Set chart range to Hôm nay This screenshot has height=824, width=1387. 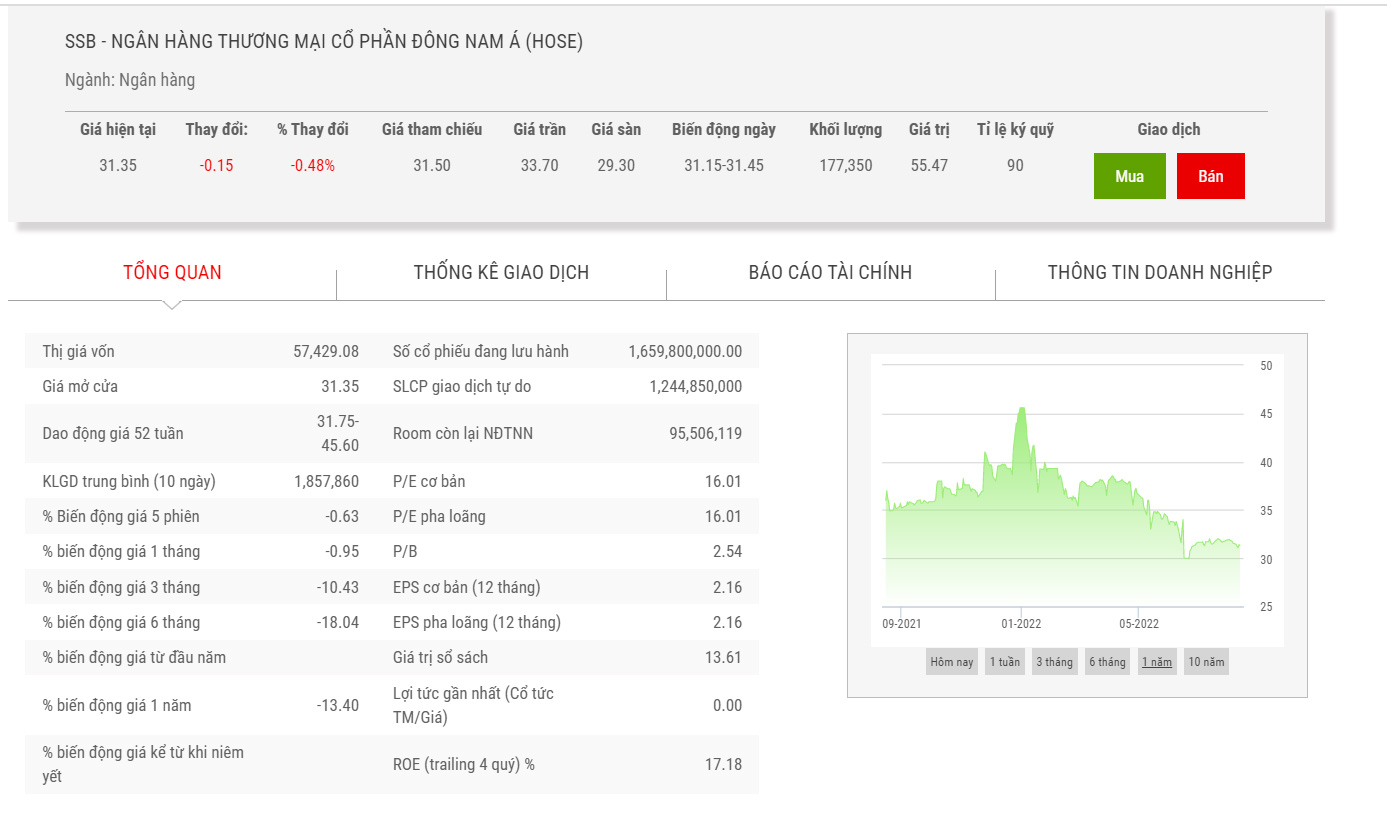coord(951,662)
